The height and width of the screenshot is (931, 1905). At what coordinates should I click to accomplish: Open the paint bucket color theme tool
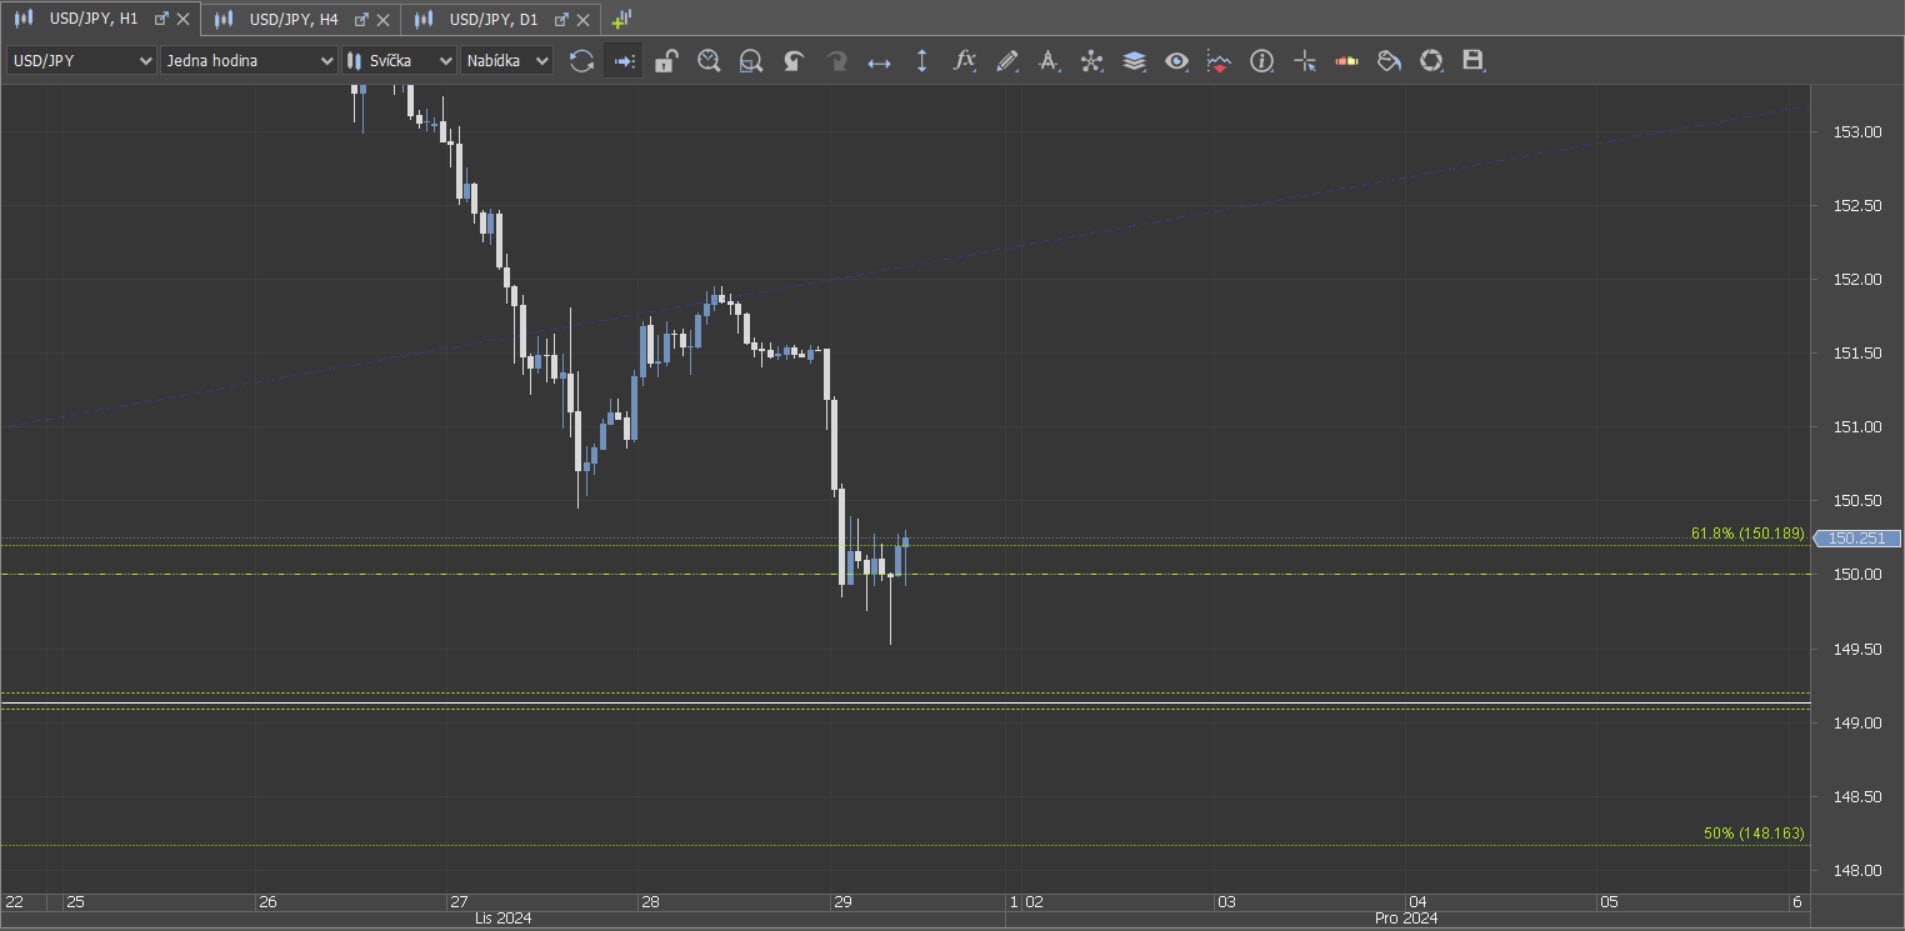(x=1389, y=61)
